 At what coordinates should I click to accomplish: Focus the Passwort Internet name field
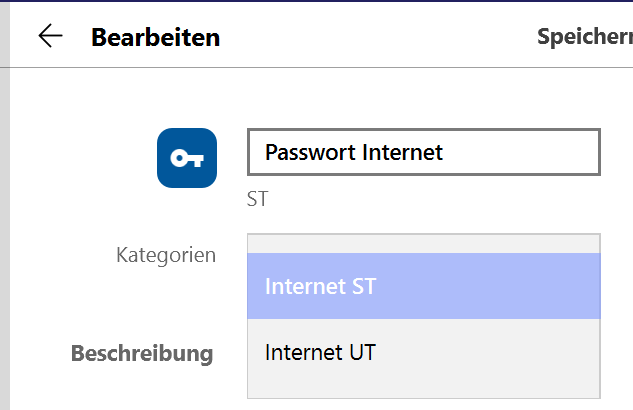[424, 152]
